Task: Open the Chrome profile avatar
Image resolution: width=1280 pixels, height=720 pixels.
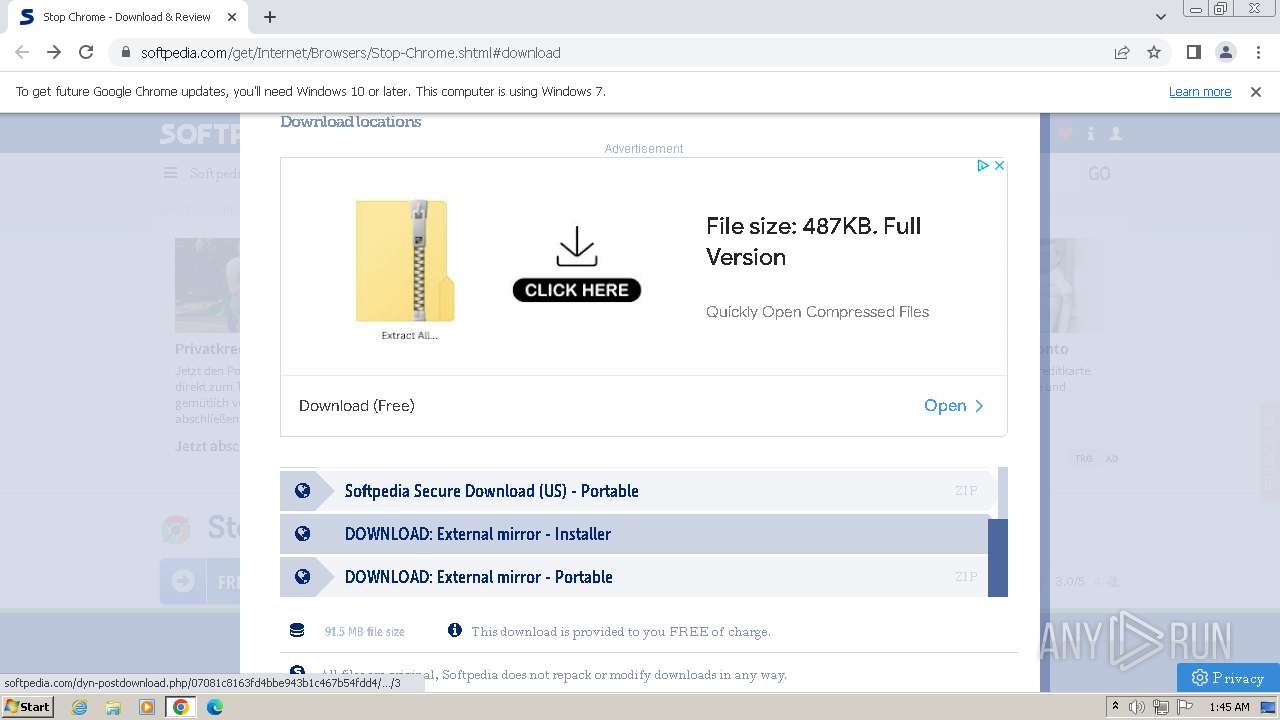Action: (x=1225, y=52)
